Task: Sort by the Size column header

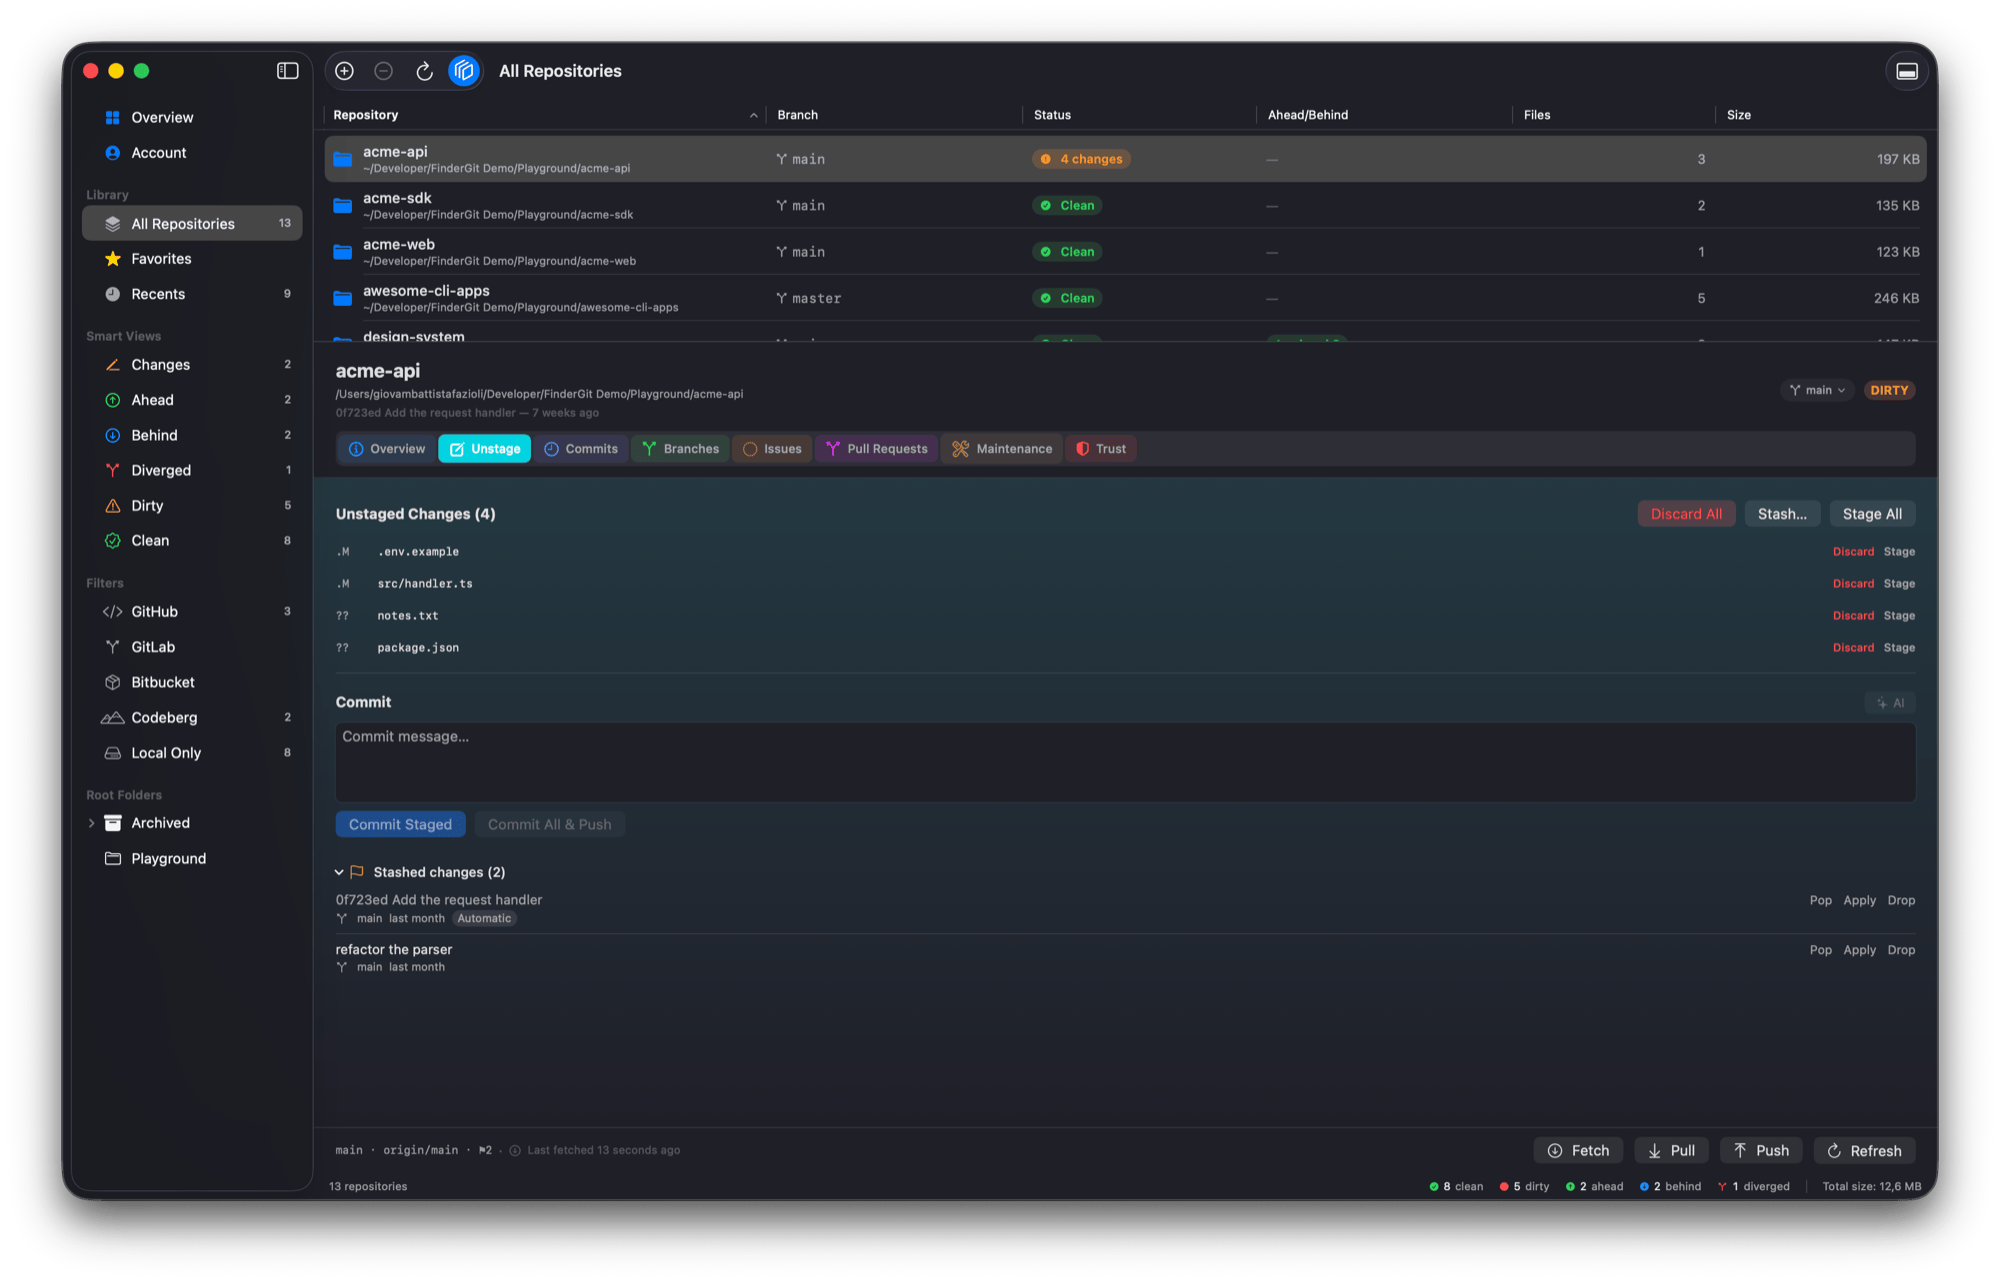Action: tap(1822, 115)
